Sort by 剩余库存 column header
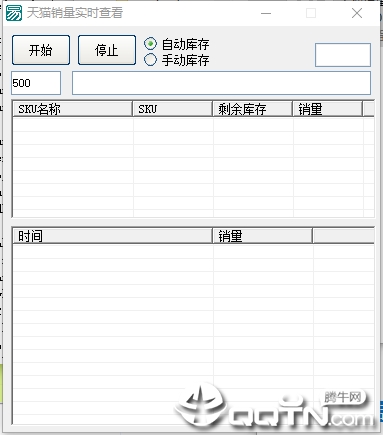Screen dimensions: 383x435 pos(252,109)
